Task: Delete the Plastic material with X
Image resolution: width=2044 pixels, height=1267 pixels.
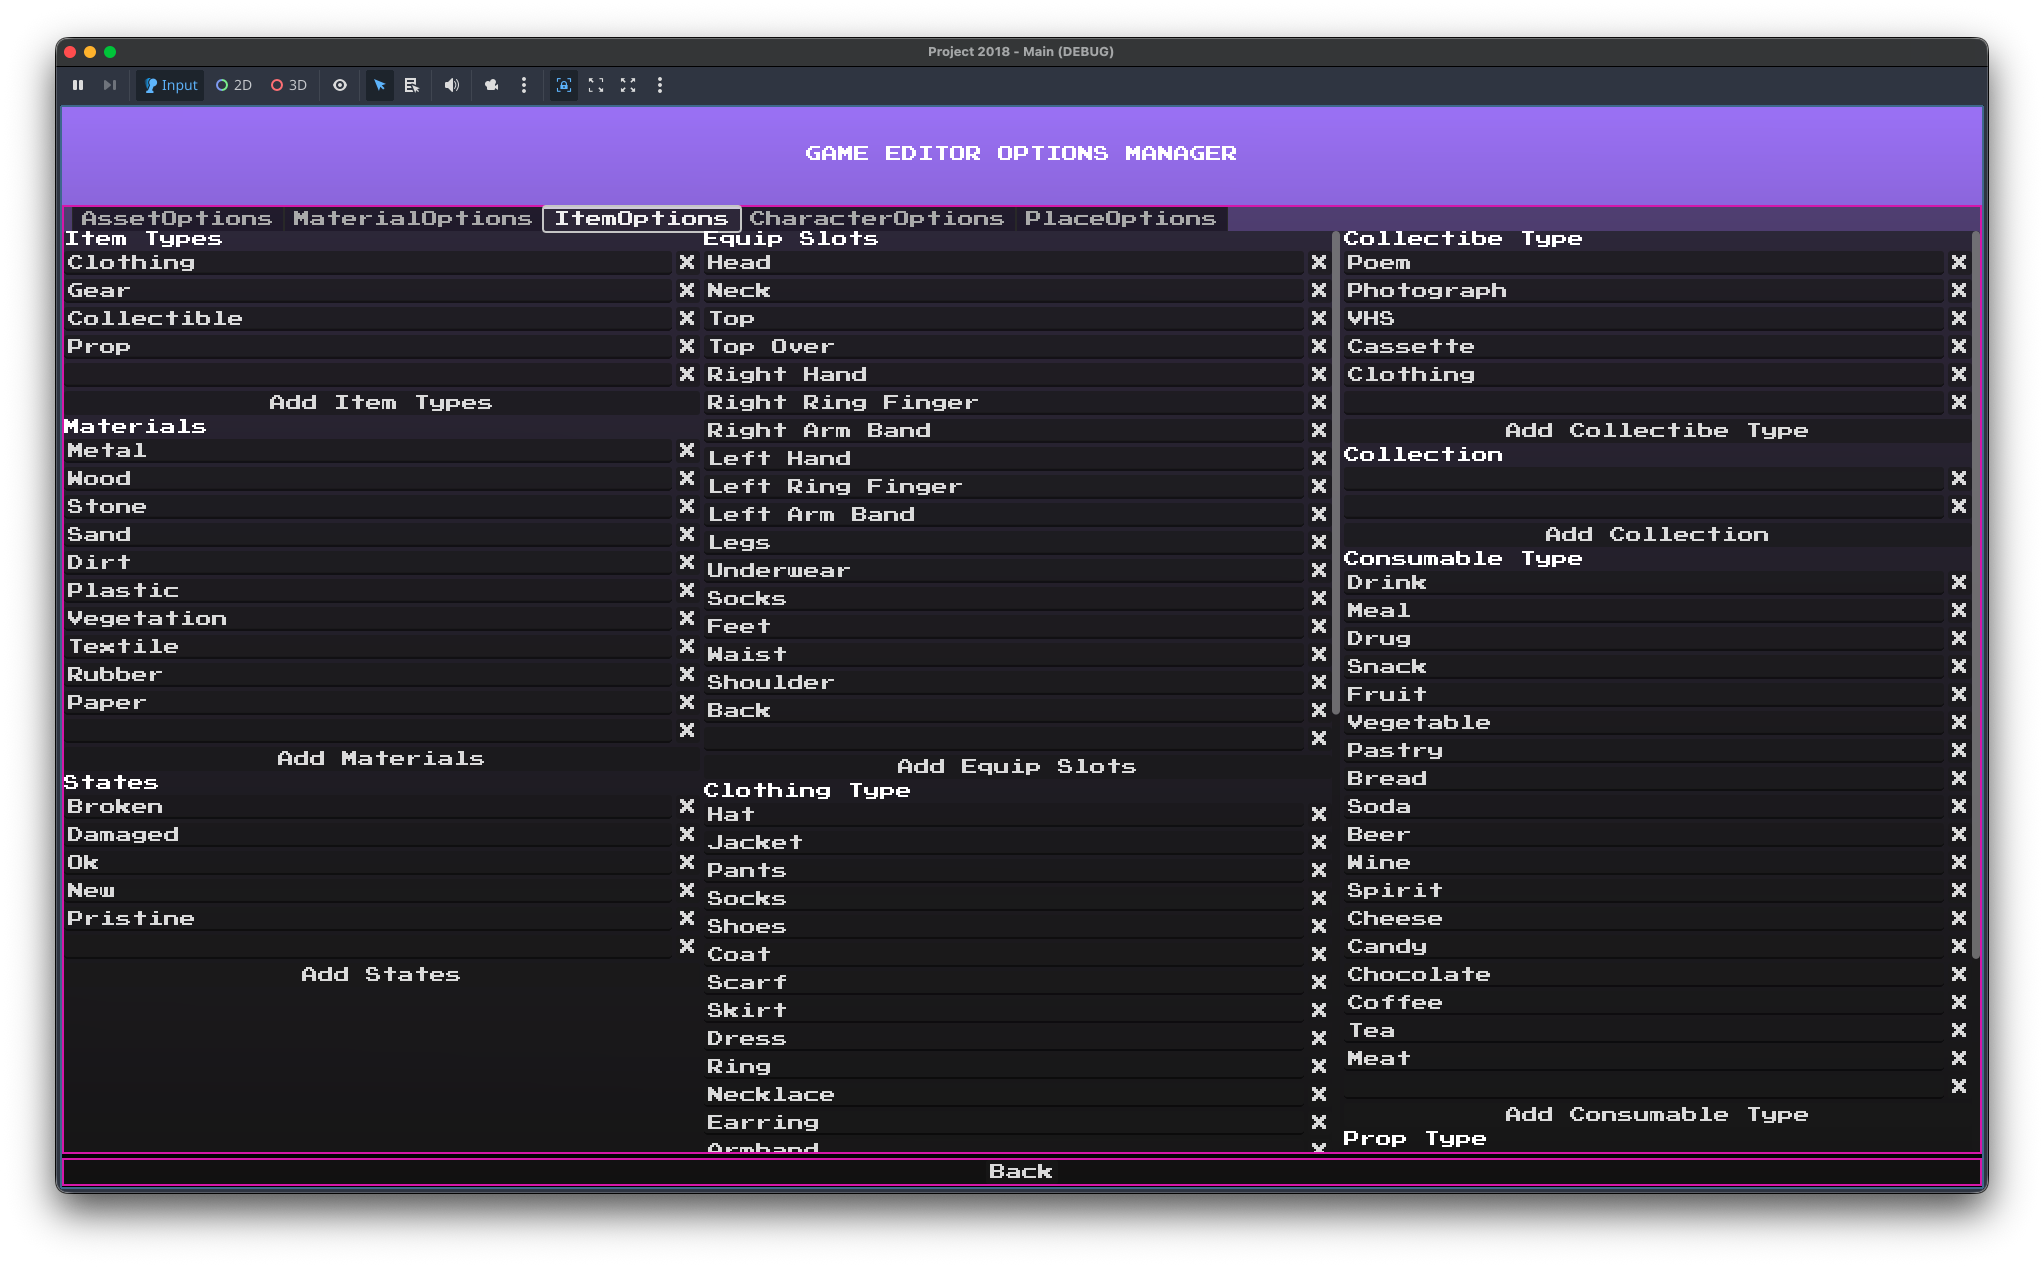Action: tap(687, 590)
